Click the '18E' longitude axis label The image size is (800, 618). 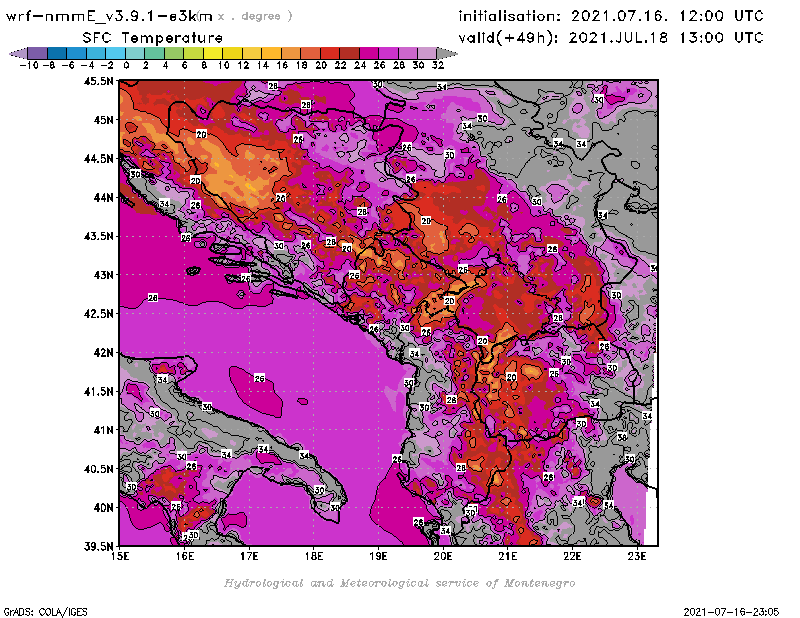click(x=314, y=556)
